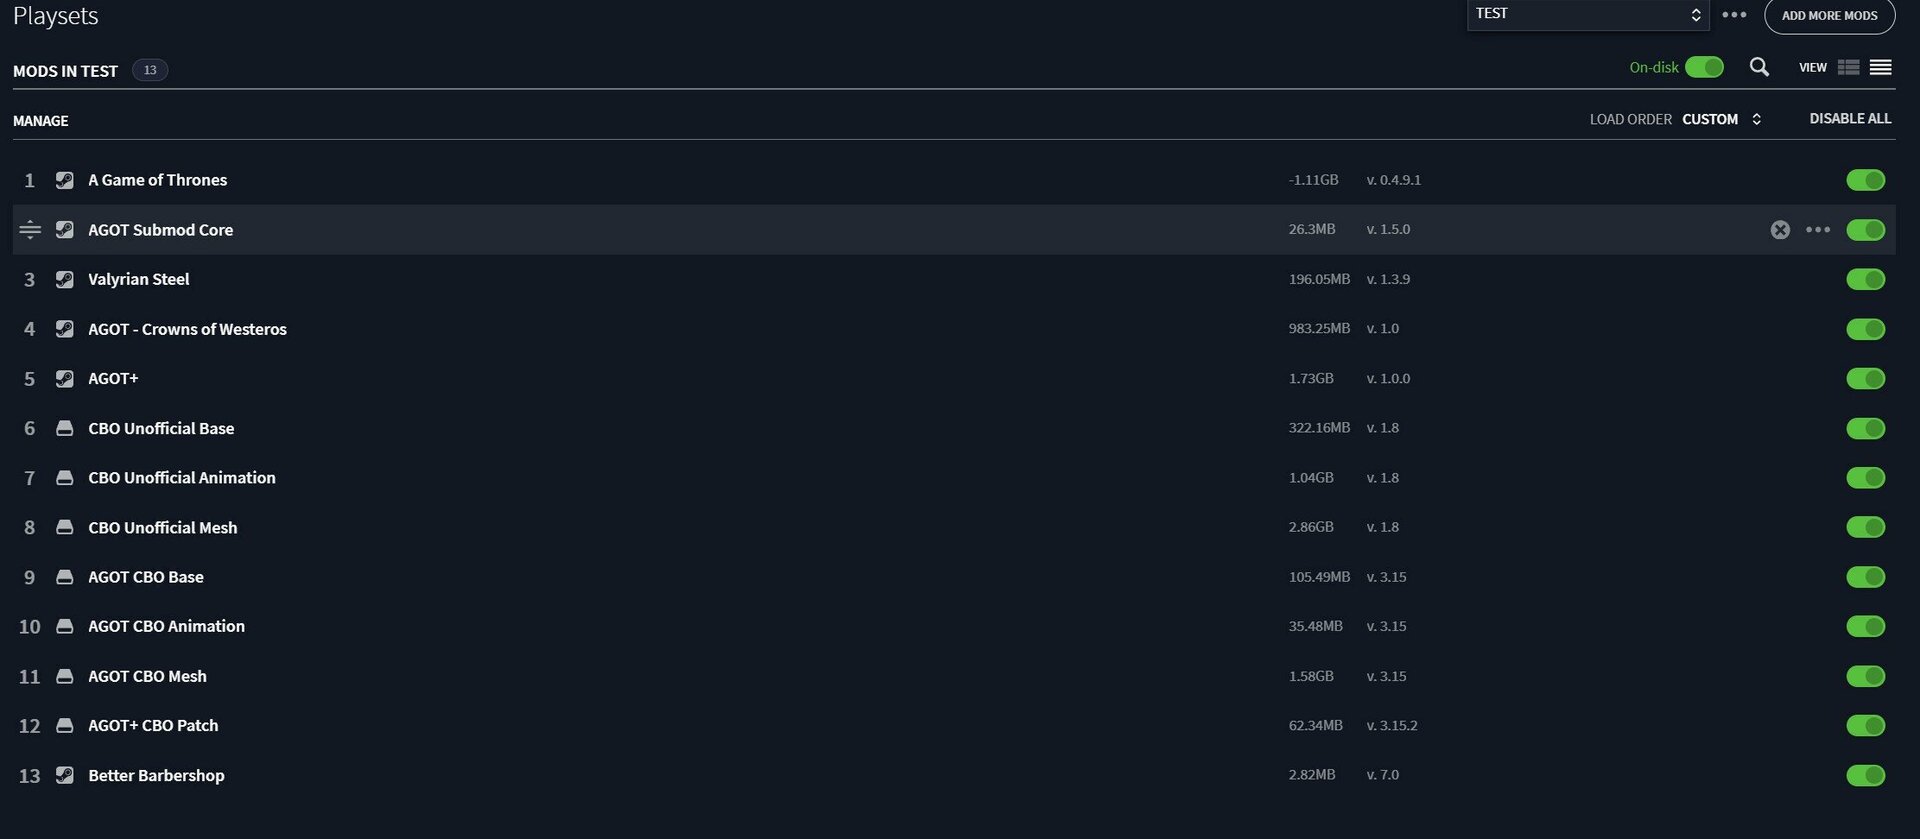Disable the AGOT+ CBO Patch toggle

tap(1865, 725)
